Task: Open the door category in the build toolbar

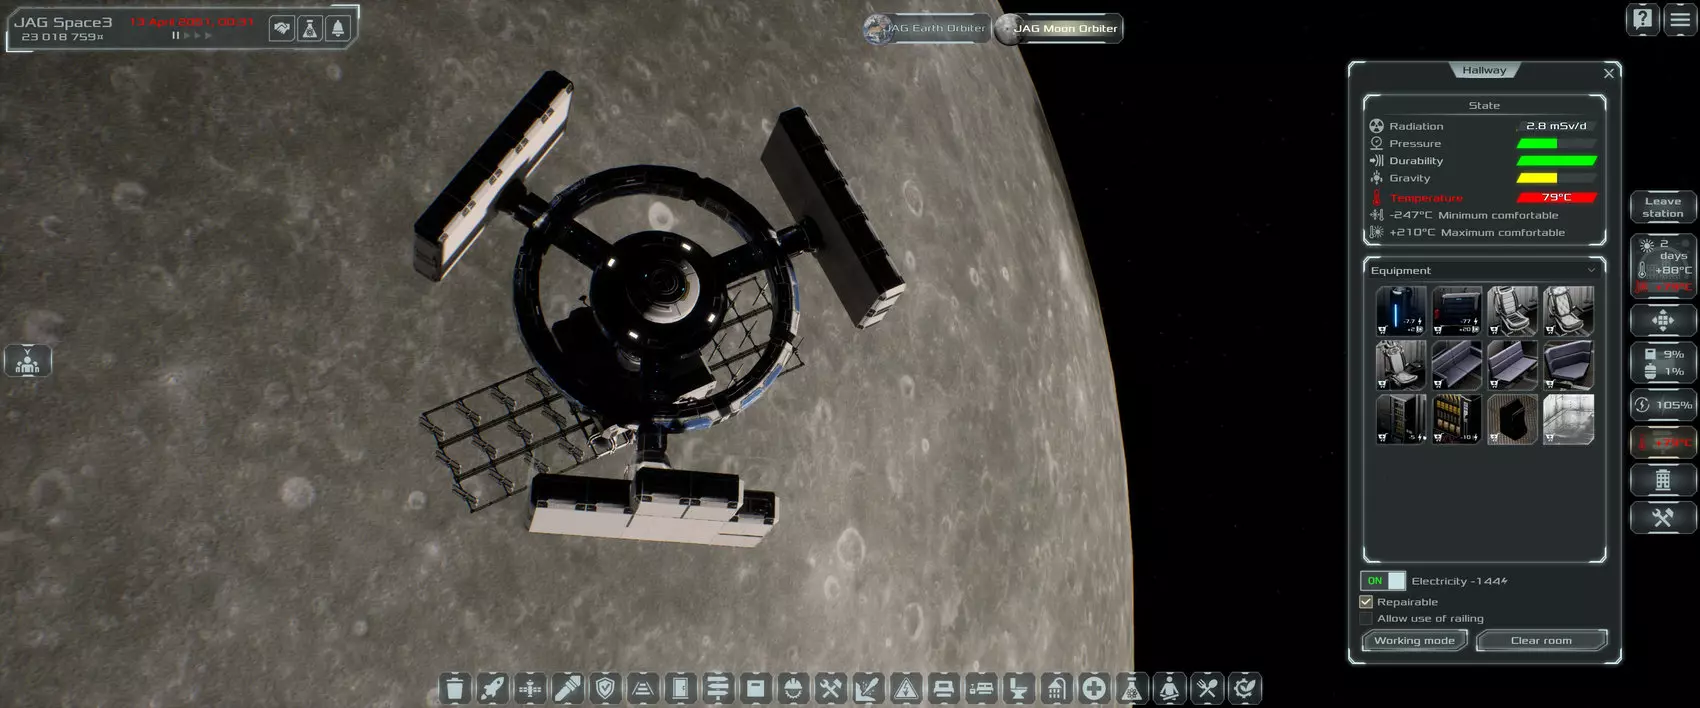Action: (680, 688)
